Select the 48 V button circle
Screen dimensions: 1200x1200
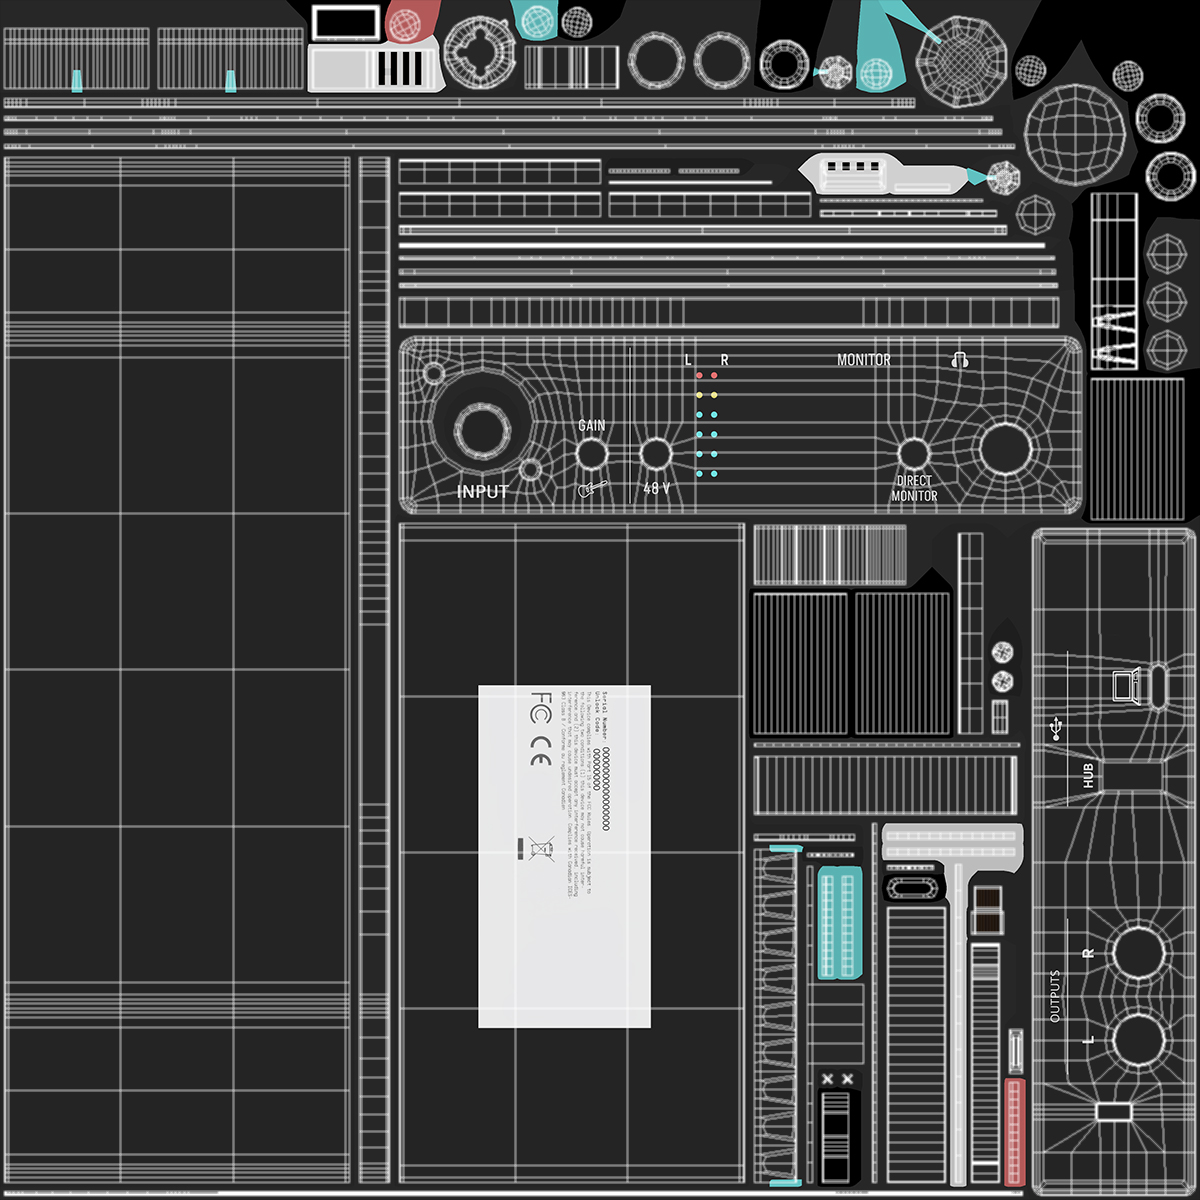[x=656, y=454]
